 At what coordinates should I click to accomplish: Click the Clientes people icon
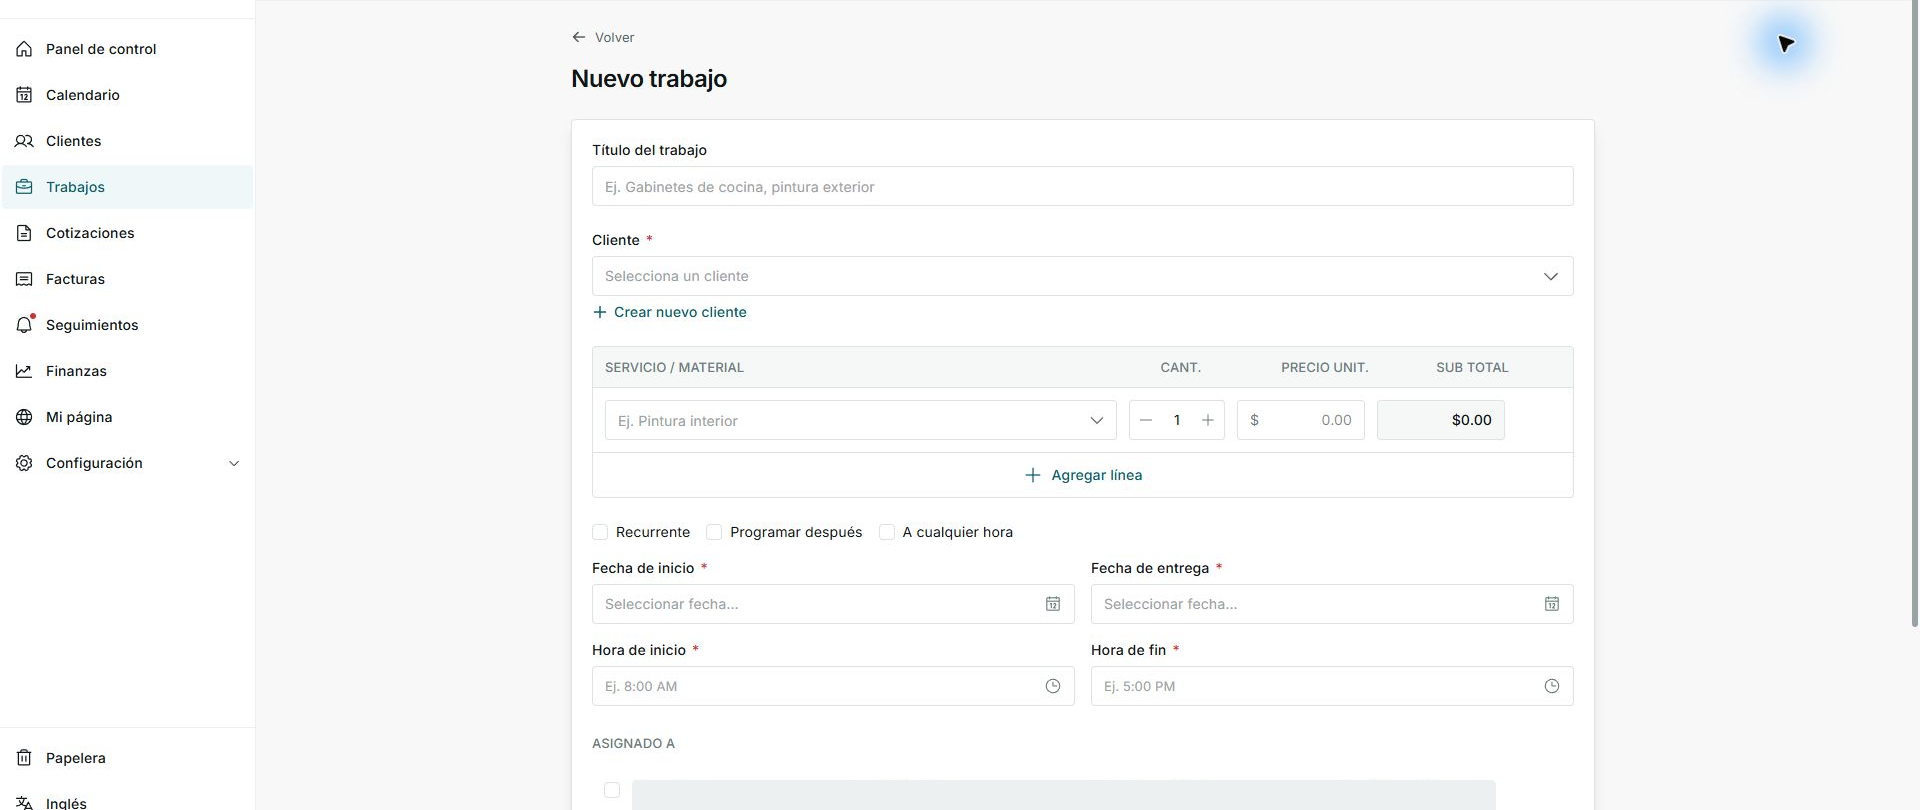(24, 141)
